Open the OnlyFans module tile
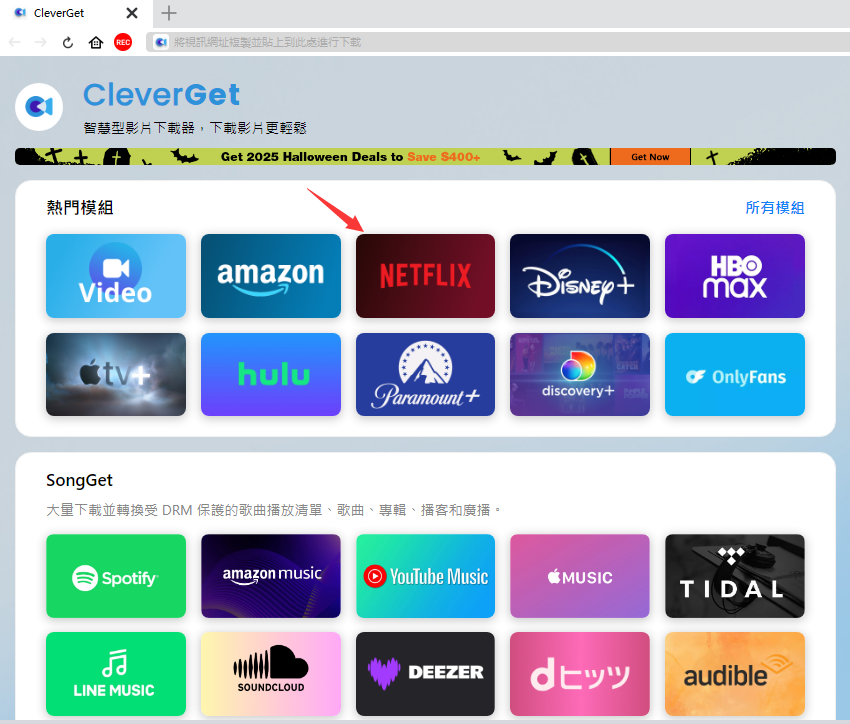This screenshot has width=850, height=724. point(735,374)
